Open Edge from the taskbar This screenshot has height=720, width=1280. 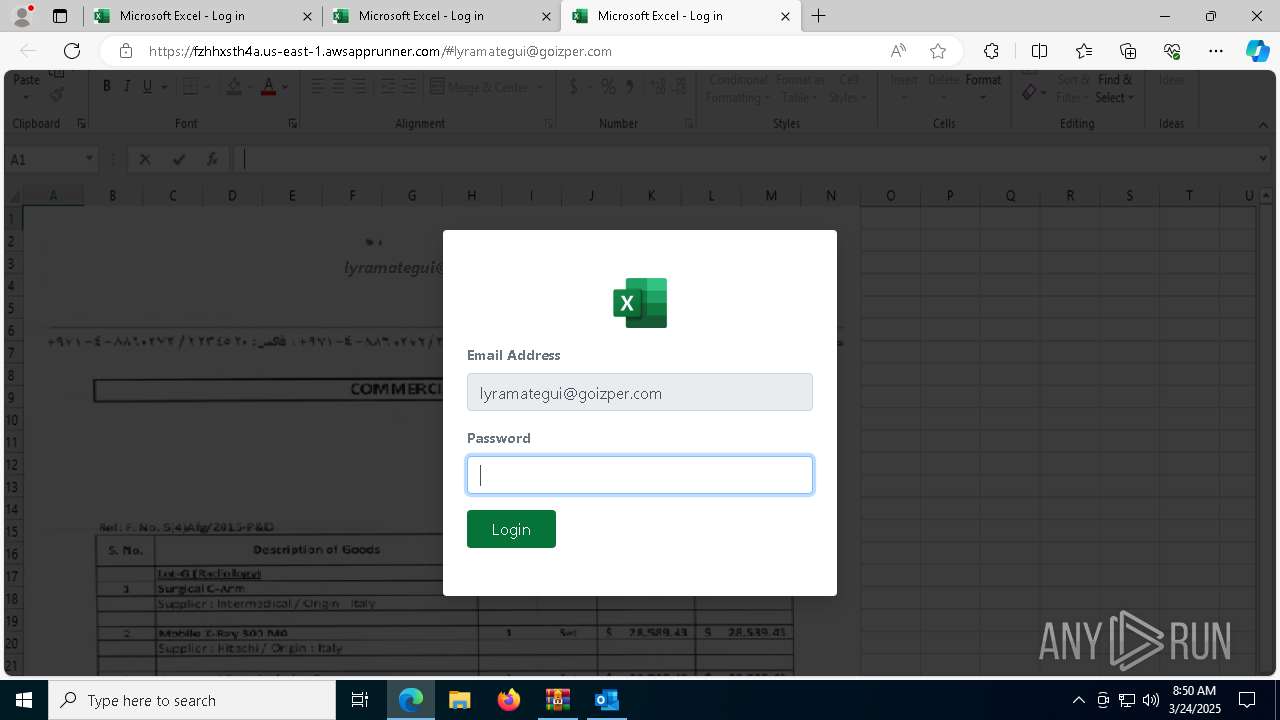point(411,700)
